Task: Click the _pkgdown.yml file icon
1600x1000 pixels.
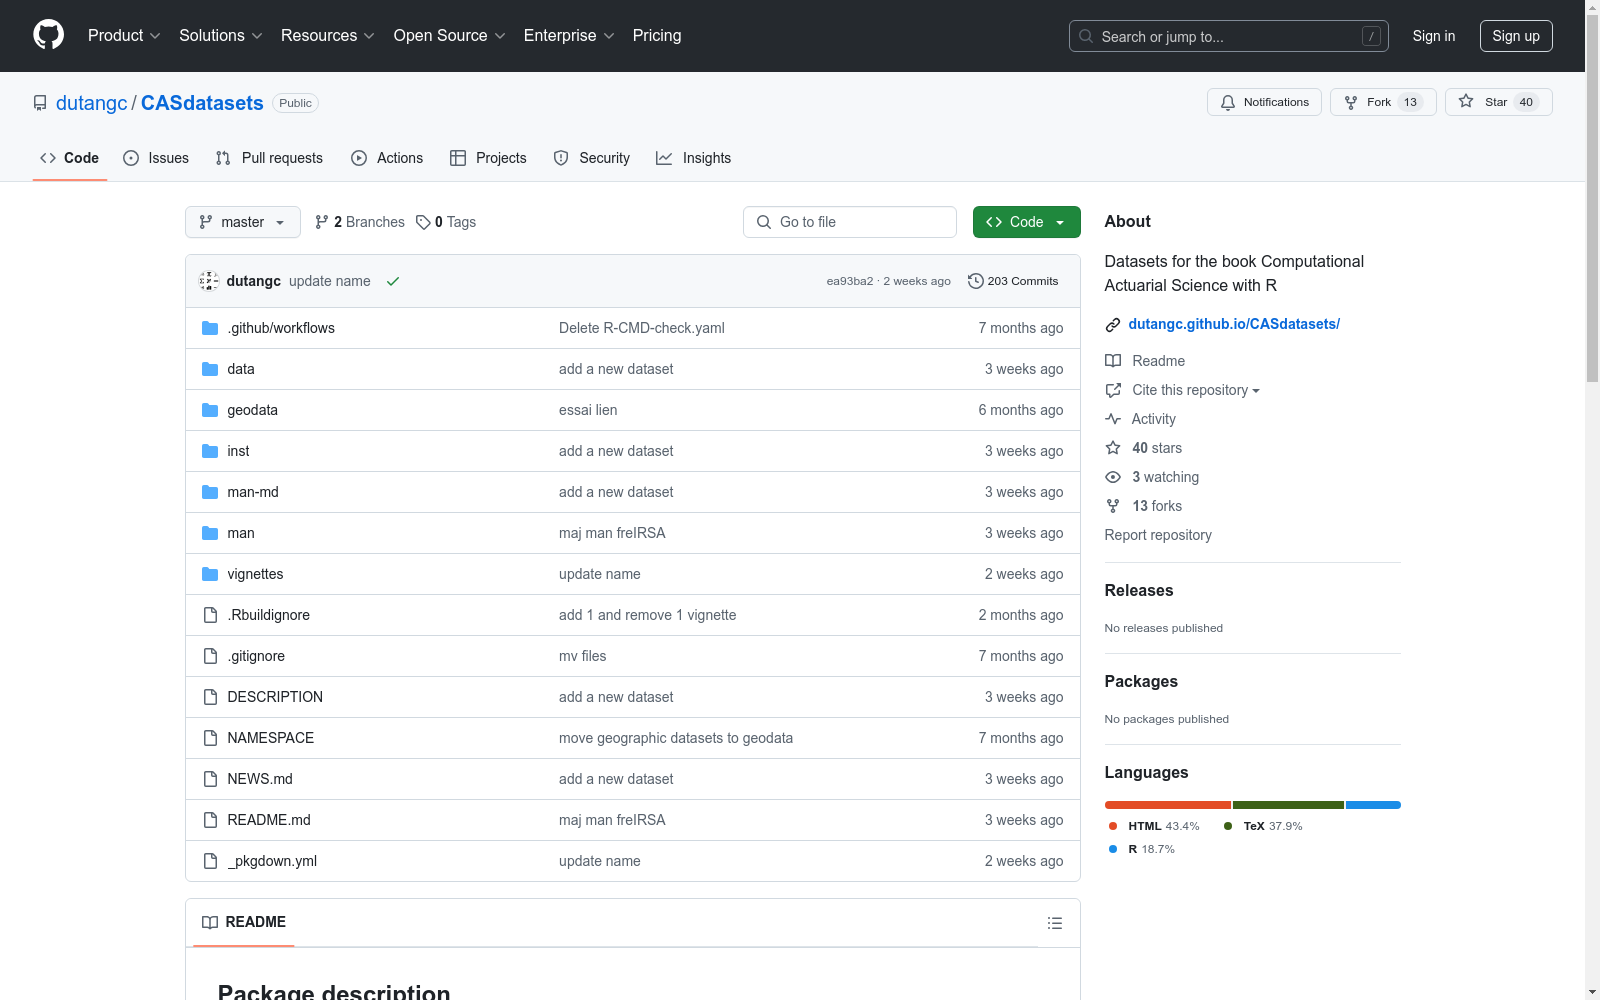Action: (x=210, y=861)
